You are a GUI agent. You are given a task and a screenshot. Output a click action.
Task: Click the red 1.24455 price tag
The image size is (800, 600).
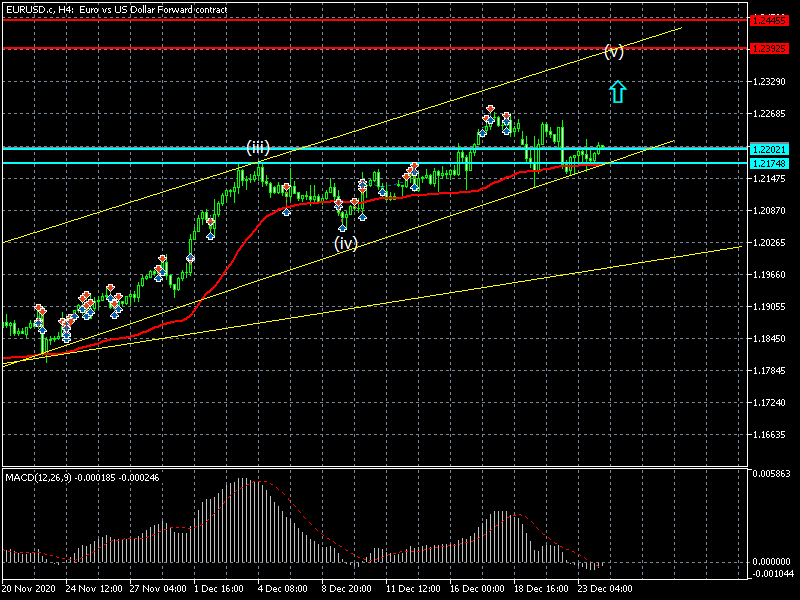click(770, 20)
